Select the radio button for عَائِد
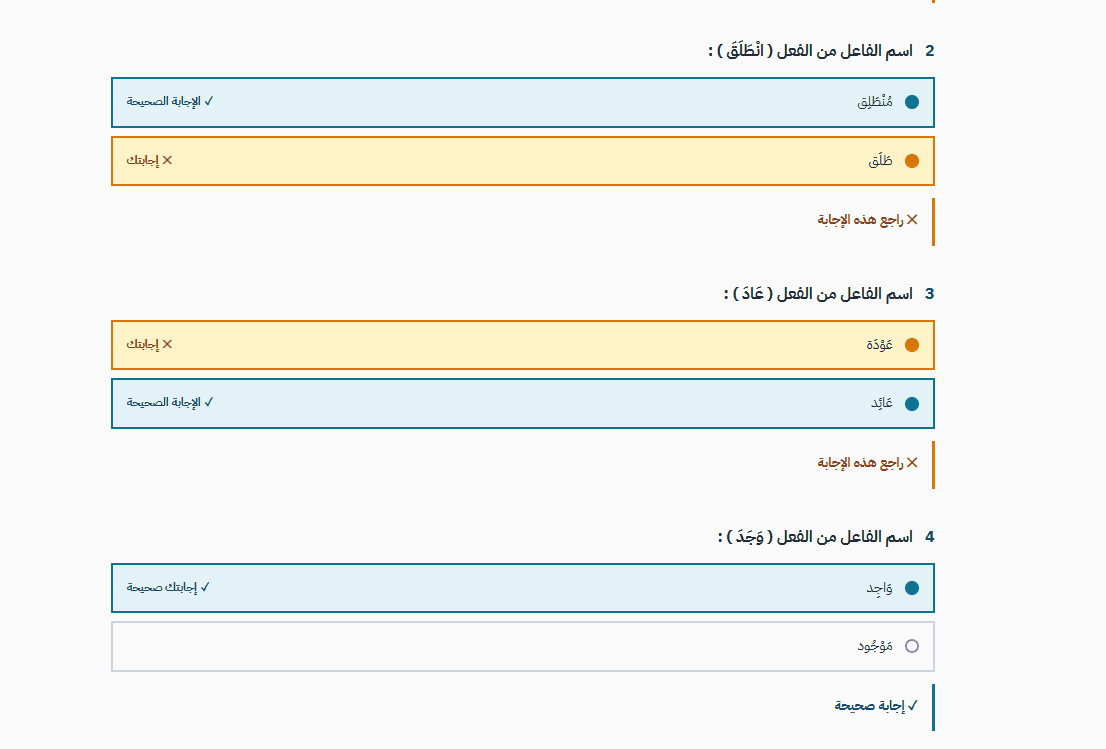The width and height of the screenshot is (1106, 749). [x=912, y=404]
